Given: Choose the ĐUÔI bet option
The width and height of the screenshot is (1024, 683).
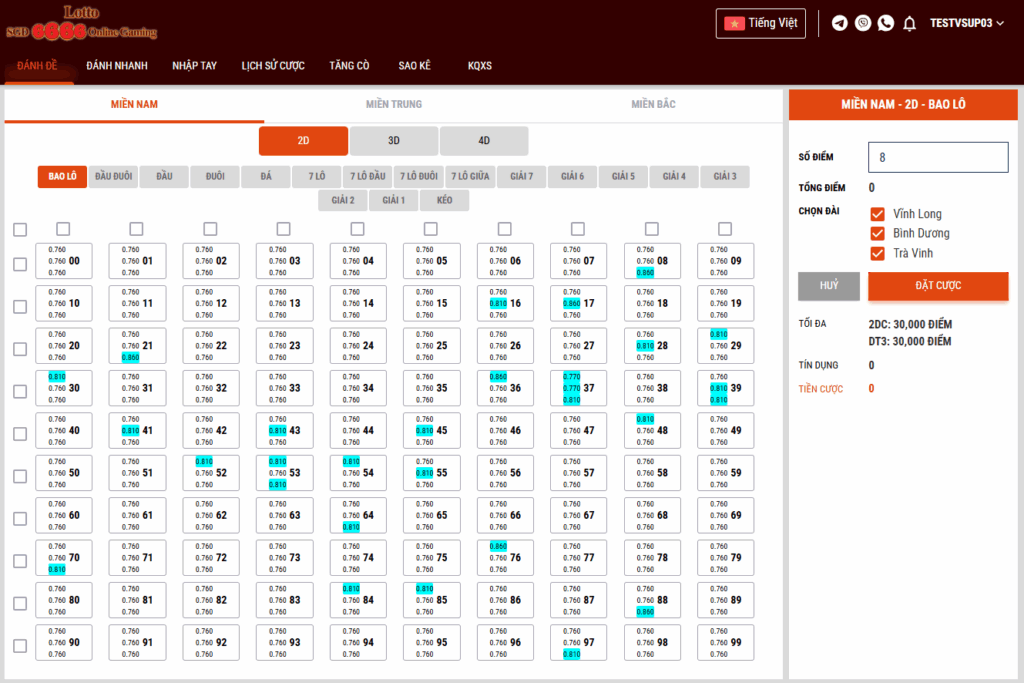Looking at the screenshot, I should (215, 176).
